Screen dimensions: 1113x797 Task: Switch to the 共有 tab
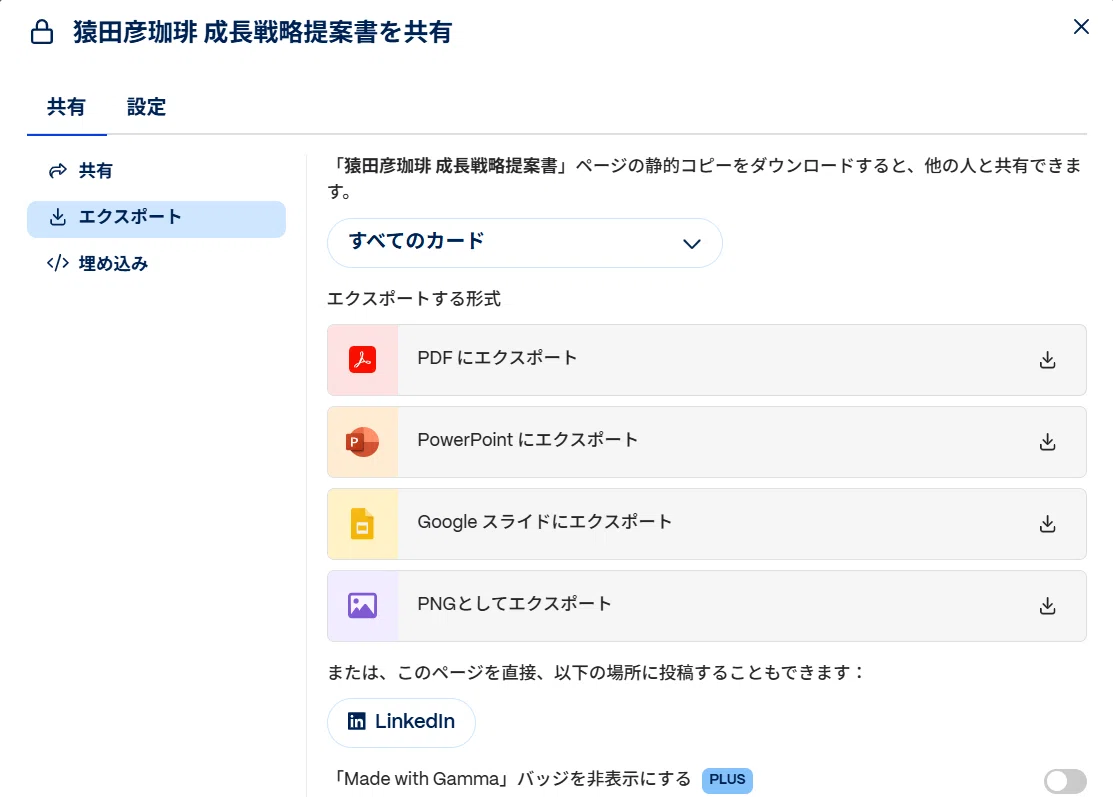click(66, 107)
